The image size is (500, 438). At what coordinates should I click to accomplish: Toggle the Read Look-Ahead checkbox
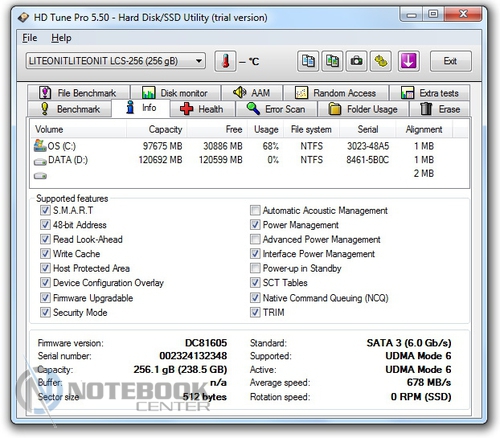pyautogui.click(x=45, y=239)
